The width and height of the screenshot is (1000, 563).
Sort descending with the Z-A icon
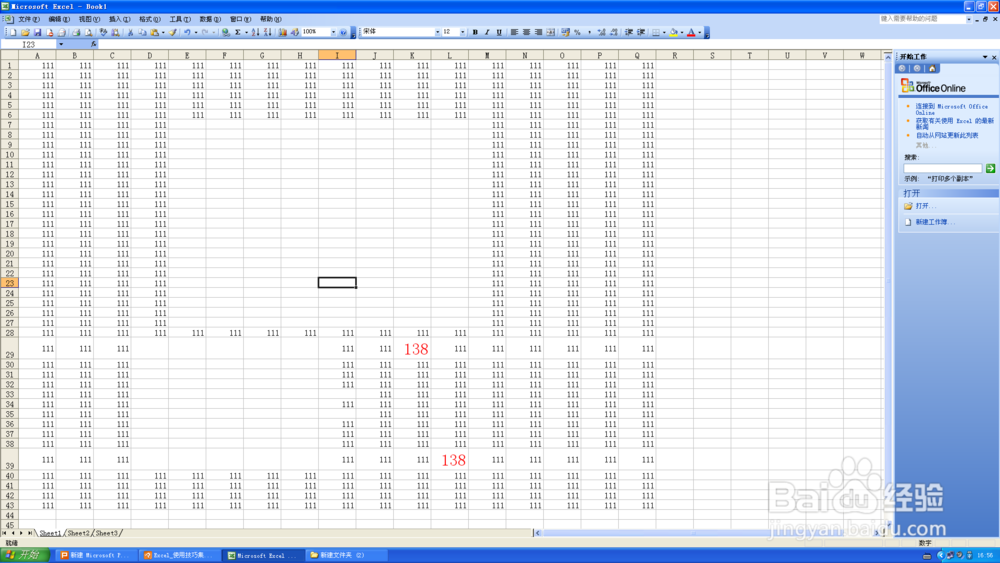point(267,32)
